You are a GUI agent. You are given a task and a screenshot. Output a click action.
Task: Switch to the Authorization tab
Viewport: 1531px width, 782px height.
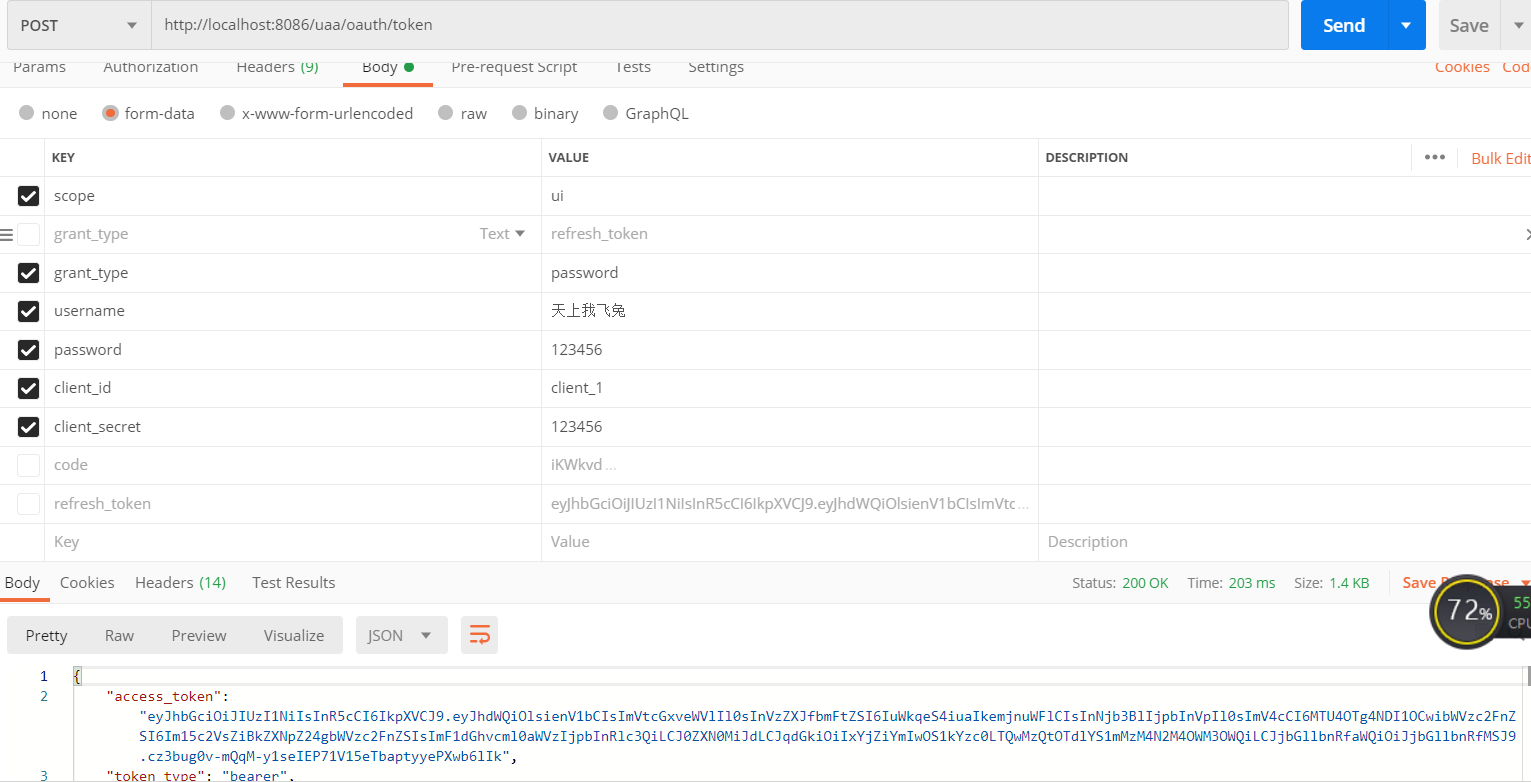pyautogui.click(x=151, y=67)
